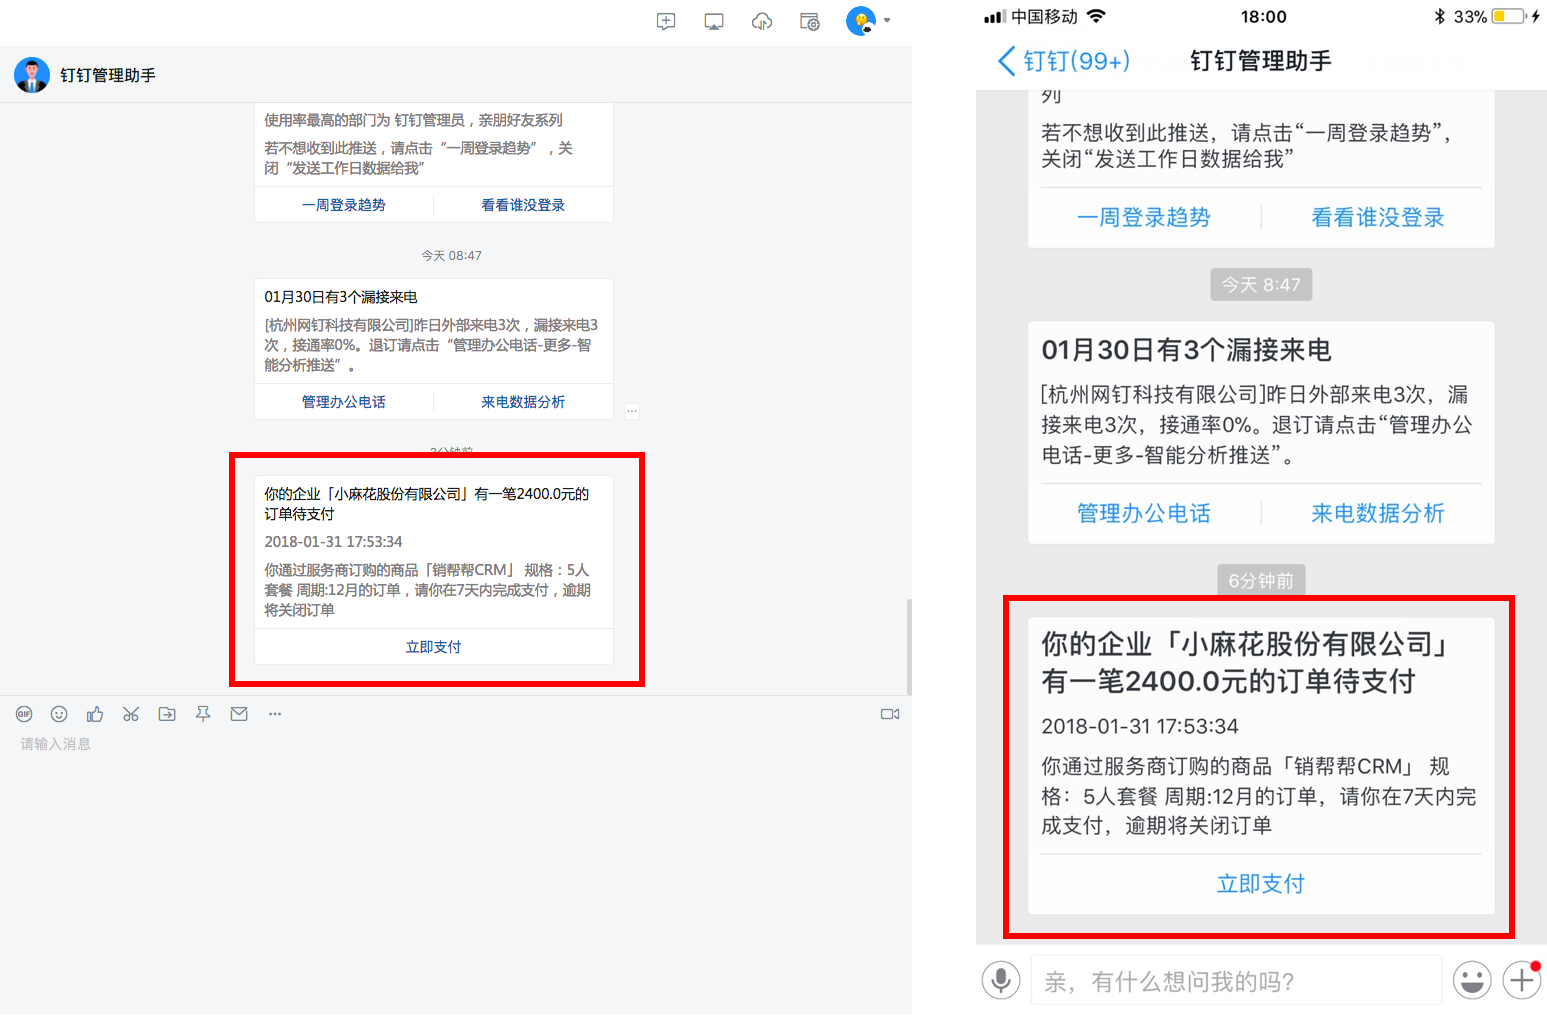The width and height of the screenshot is (1547, 1016).
Task: Click 管理办公电话 in the desktop chat
Action: (x=344, y=402)
